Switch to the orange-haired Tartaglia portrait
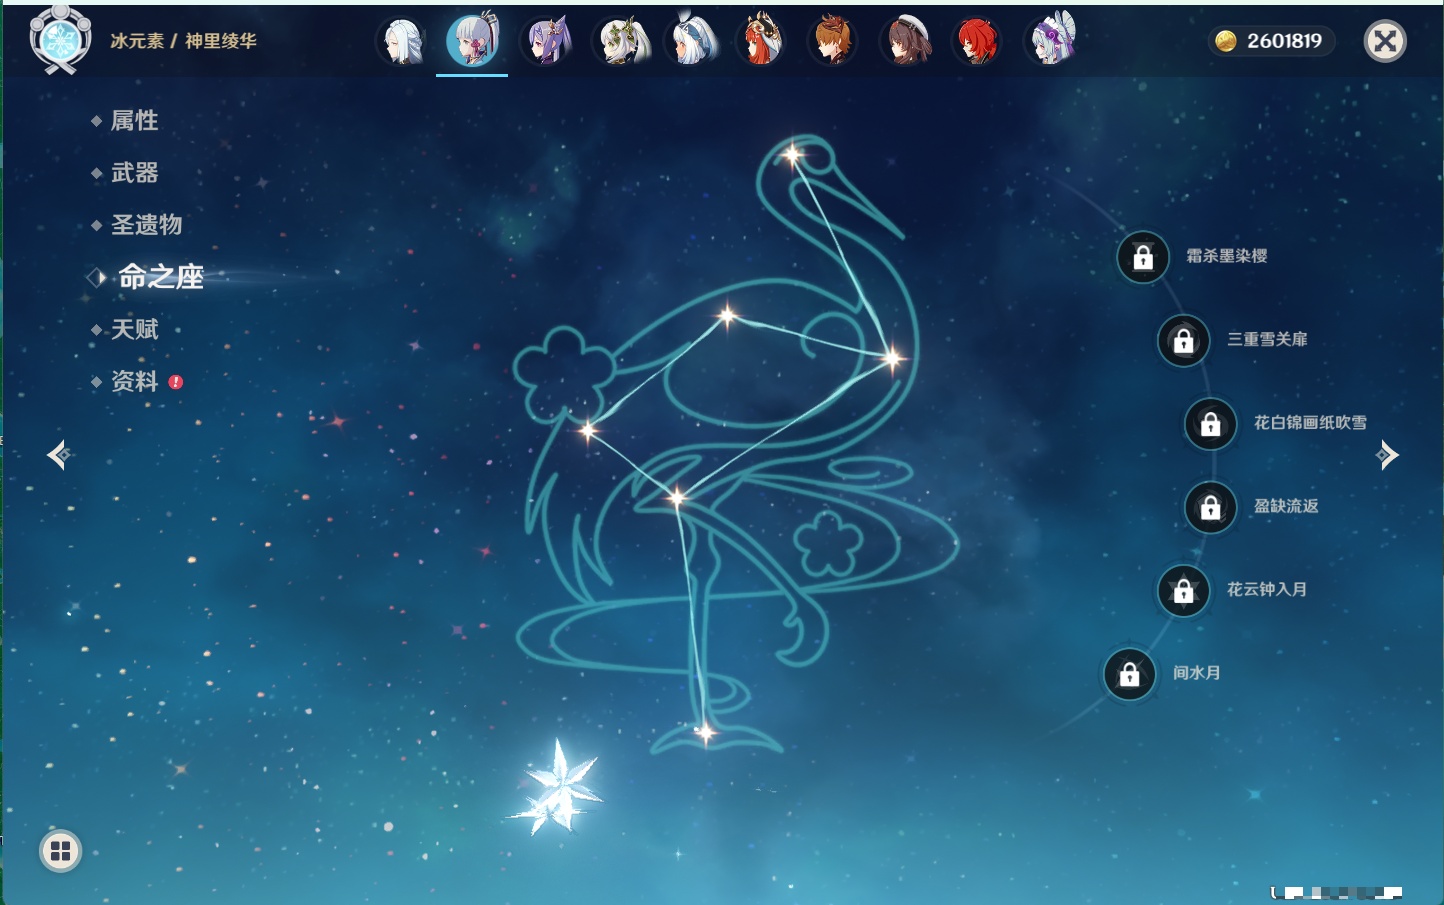The image size is (1444, 905). click(x=833, y=42)
